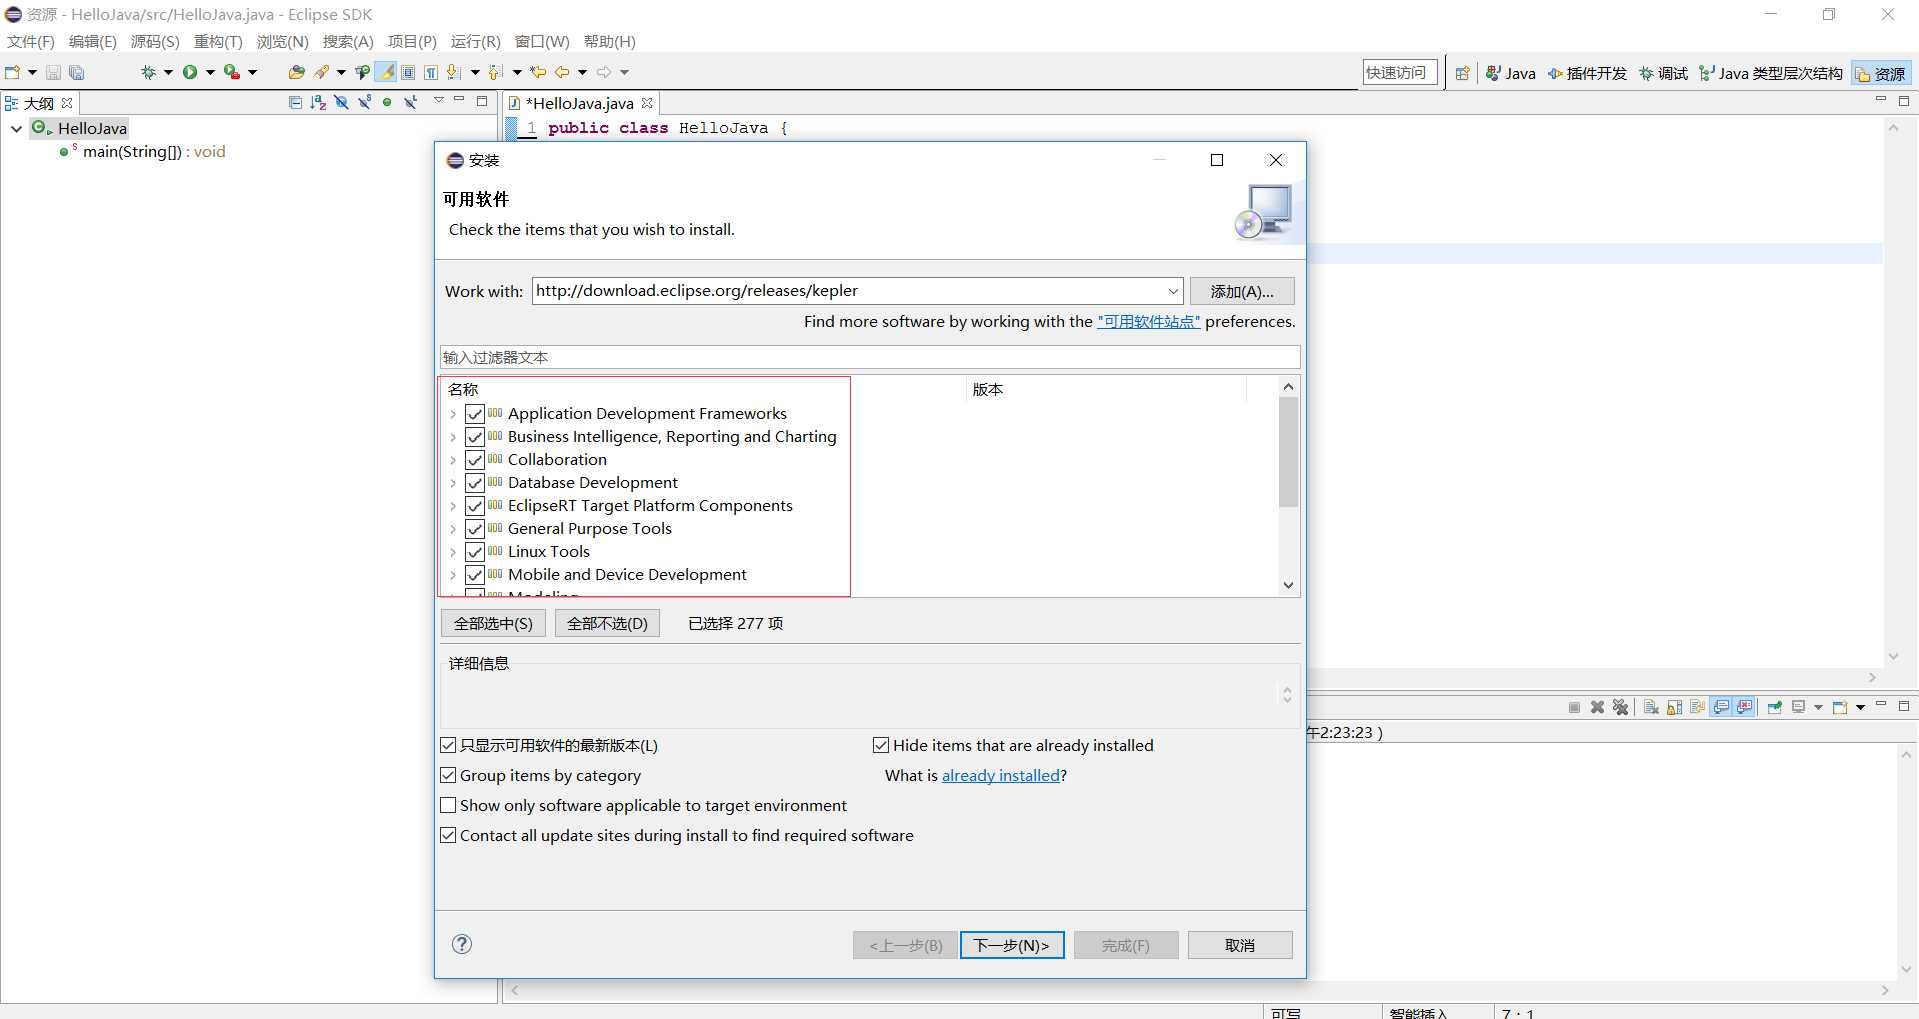This screenshot has height=1019, width=1919.
Task: Open the 文件(F) menu
Action: coord(31,41)
